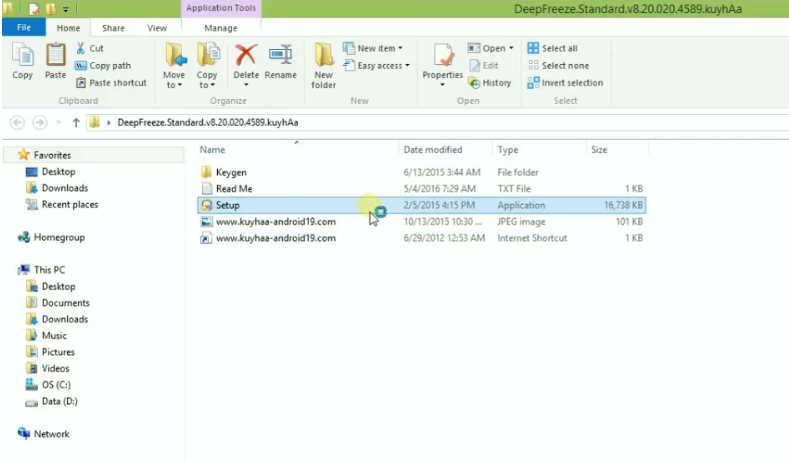Open the Move to dropdown arrow
The height and width of the screenshot is (461, 789).
pos(180,85)
